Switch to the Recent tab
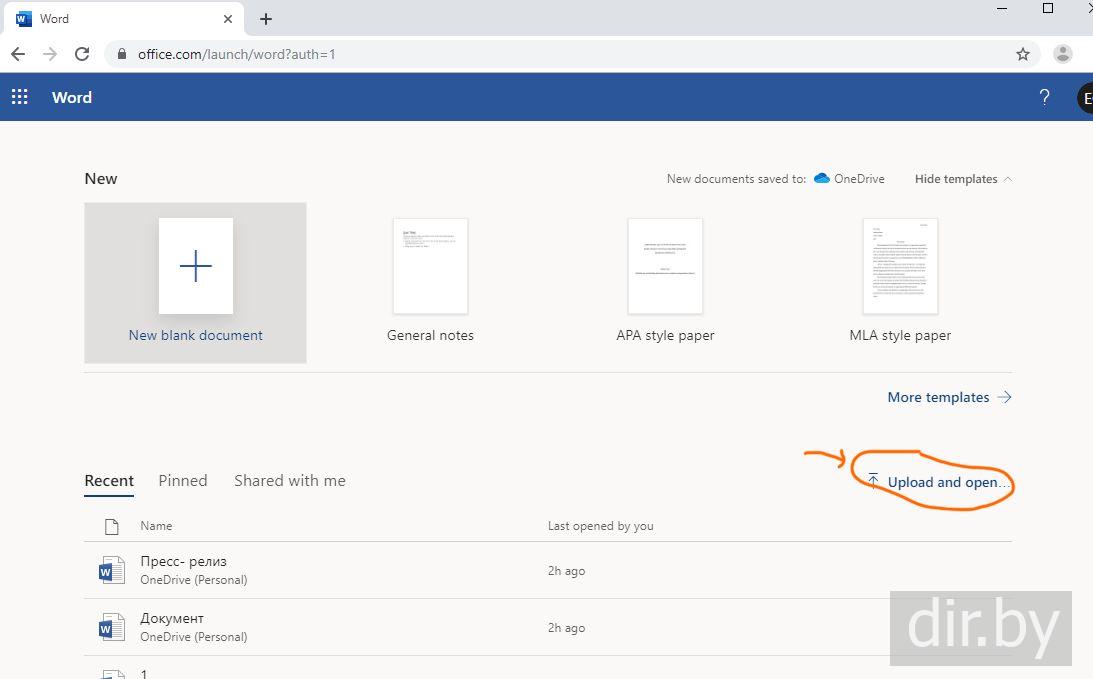Viewport: 1093px width, 679px height. point(109,480)
